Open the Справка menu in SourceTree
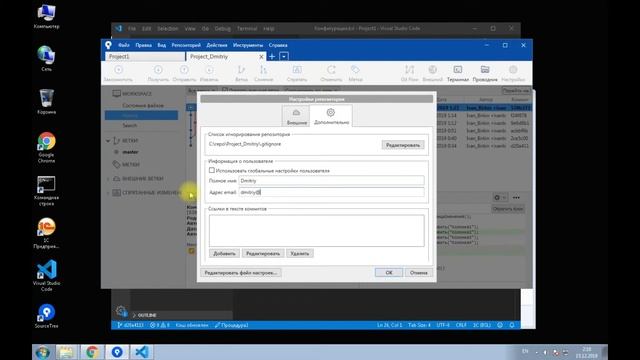640x360 pixels. coord(278,45)
